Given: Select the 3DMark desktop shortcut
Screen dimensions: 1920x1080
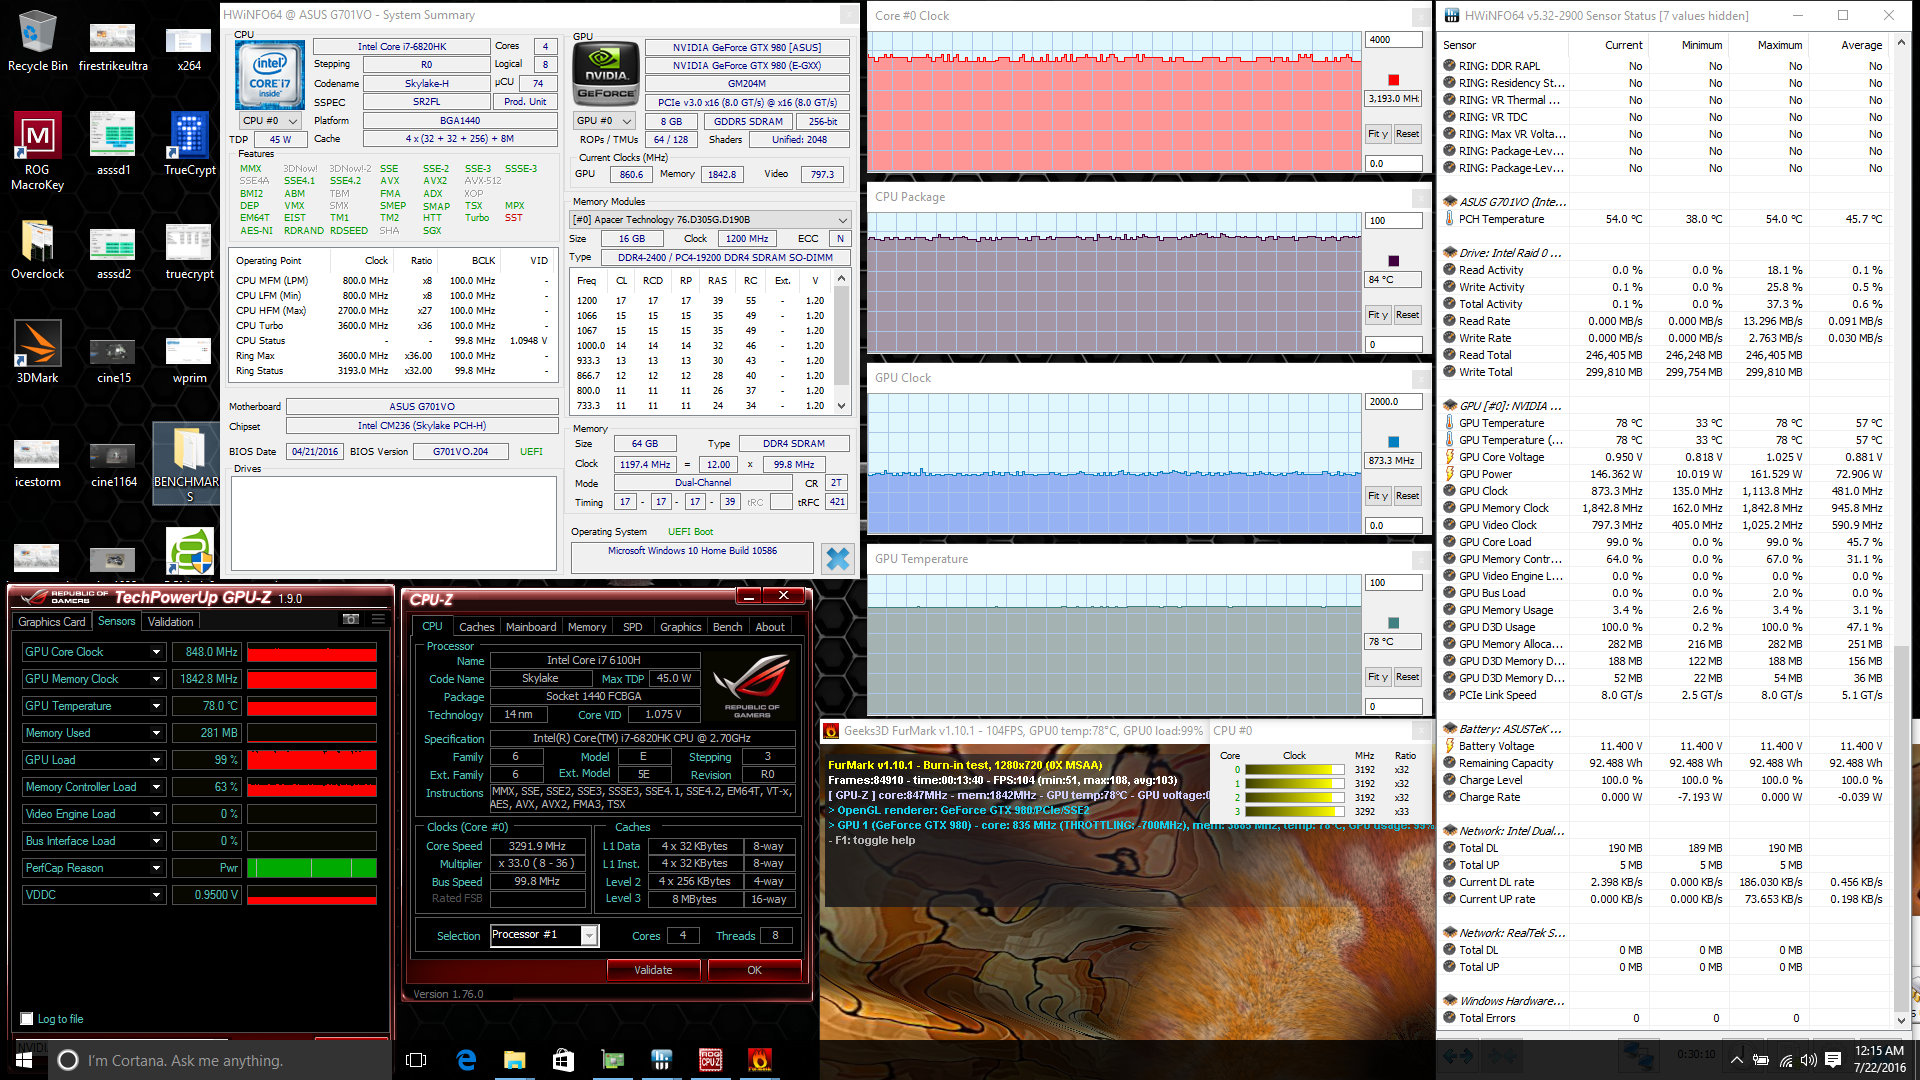Looking at the screenshot, I should (x=37, y=352).
